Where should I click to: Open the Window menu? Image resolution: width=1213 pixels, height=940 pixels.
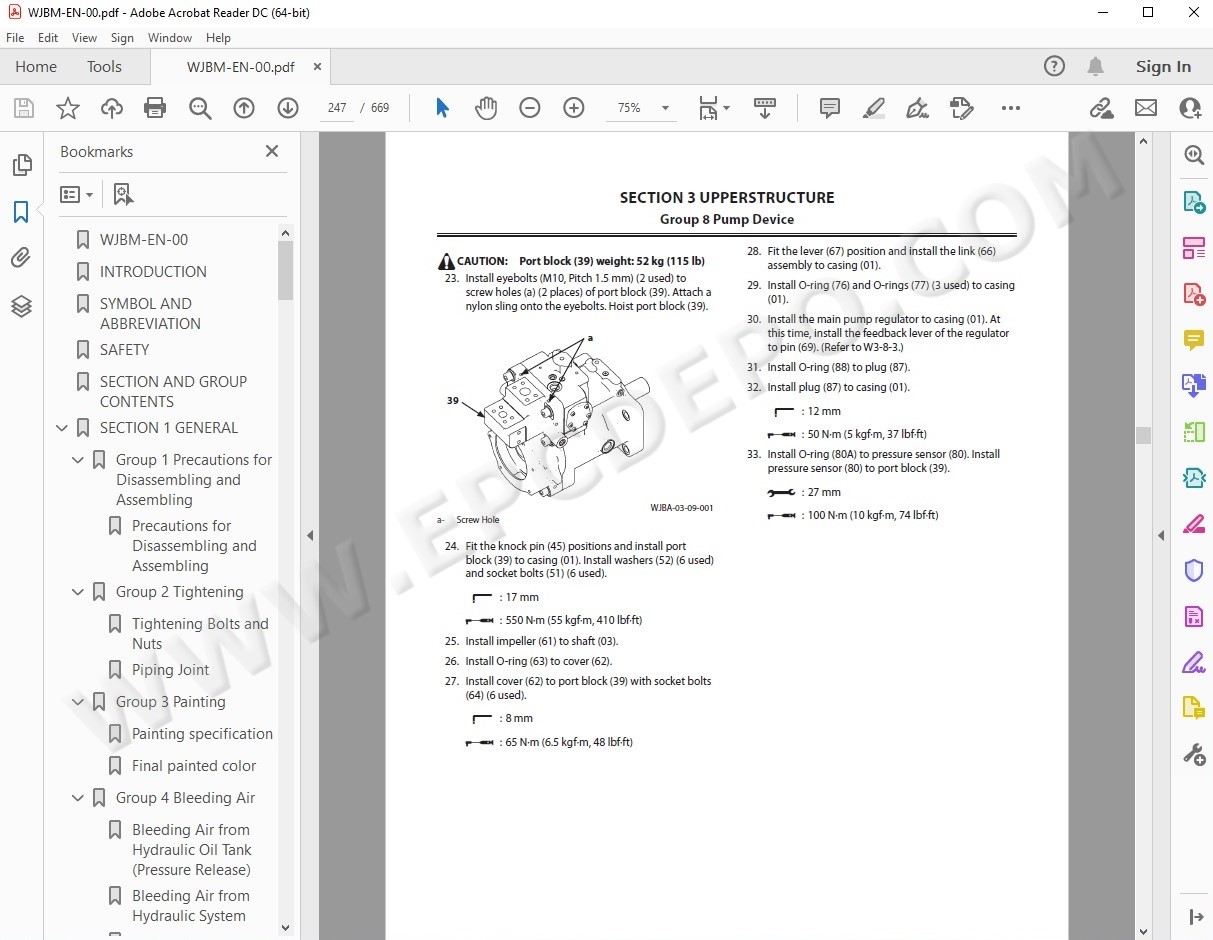tap(170, 38)
